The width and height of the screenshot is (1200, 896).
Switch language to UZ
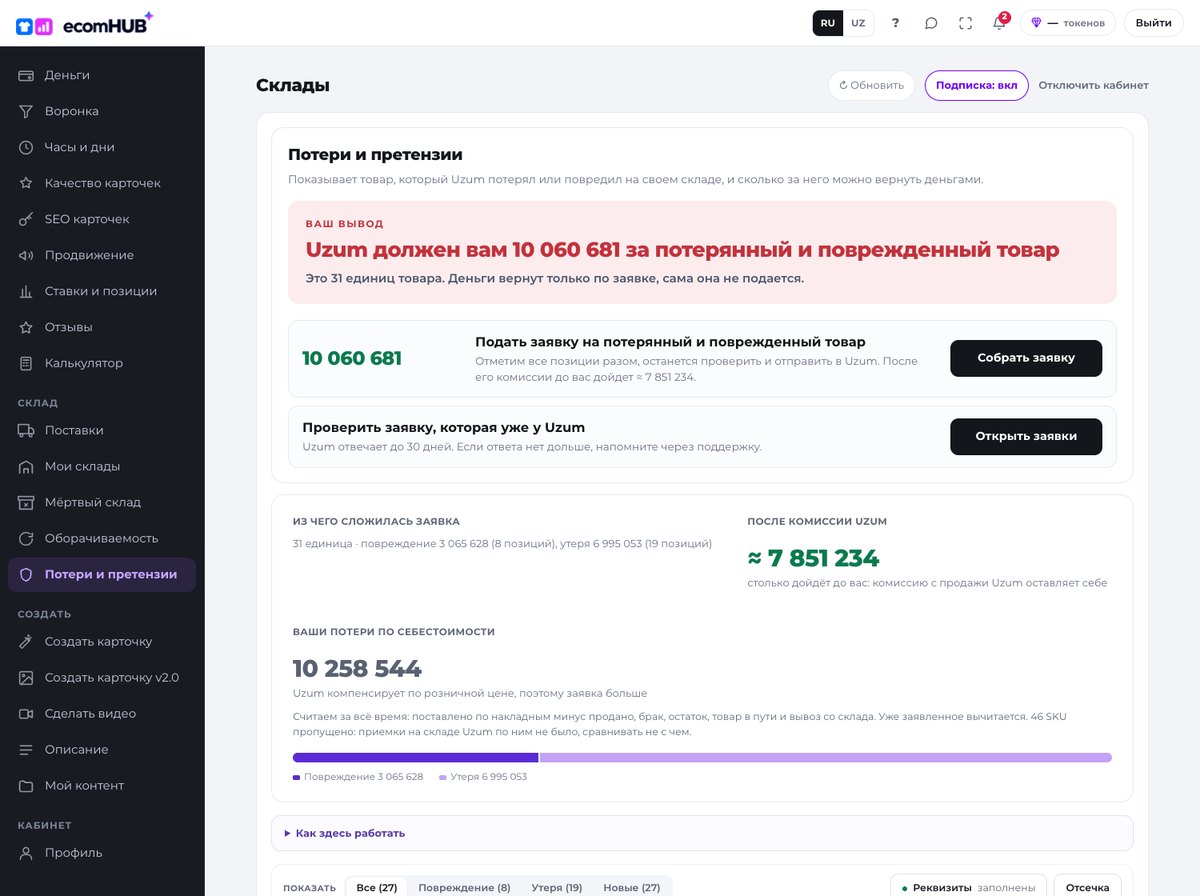[858, 23]
